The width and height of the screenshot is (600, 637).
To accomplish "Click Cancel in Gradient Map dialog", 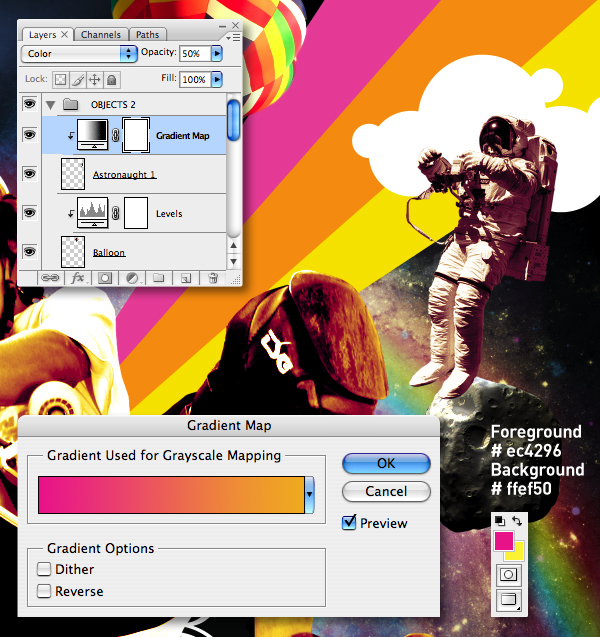I will [386, 491].
